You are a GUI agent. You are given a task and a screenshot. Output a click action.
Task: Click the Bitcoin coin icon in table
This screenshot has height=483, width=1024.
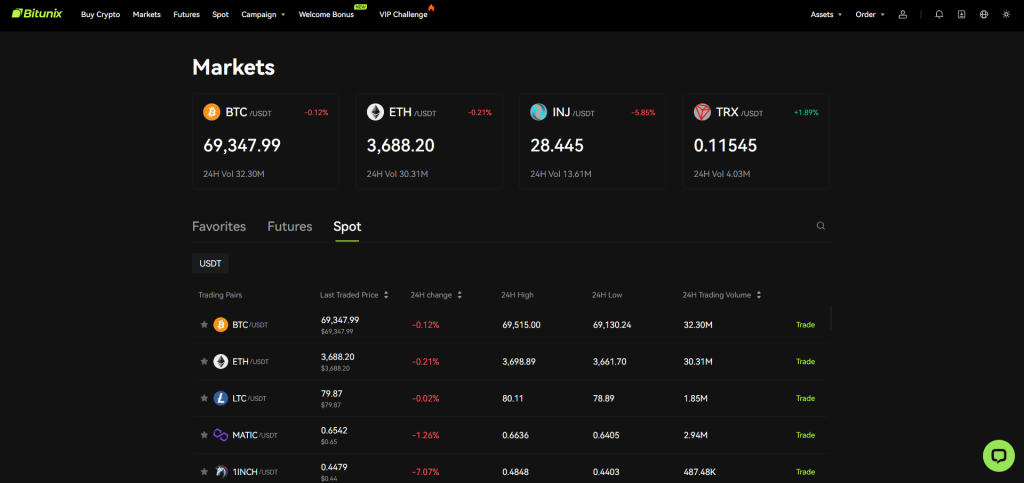[x=220, y=325]
